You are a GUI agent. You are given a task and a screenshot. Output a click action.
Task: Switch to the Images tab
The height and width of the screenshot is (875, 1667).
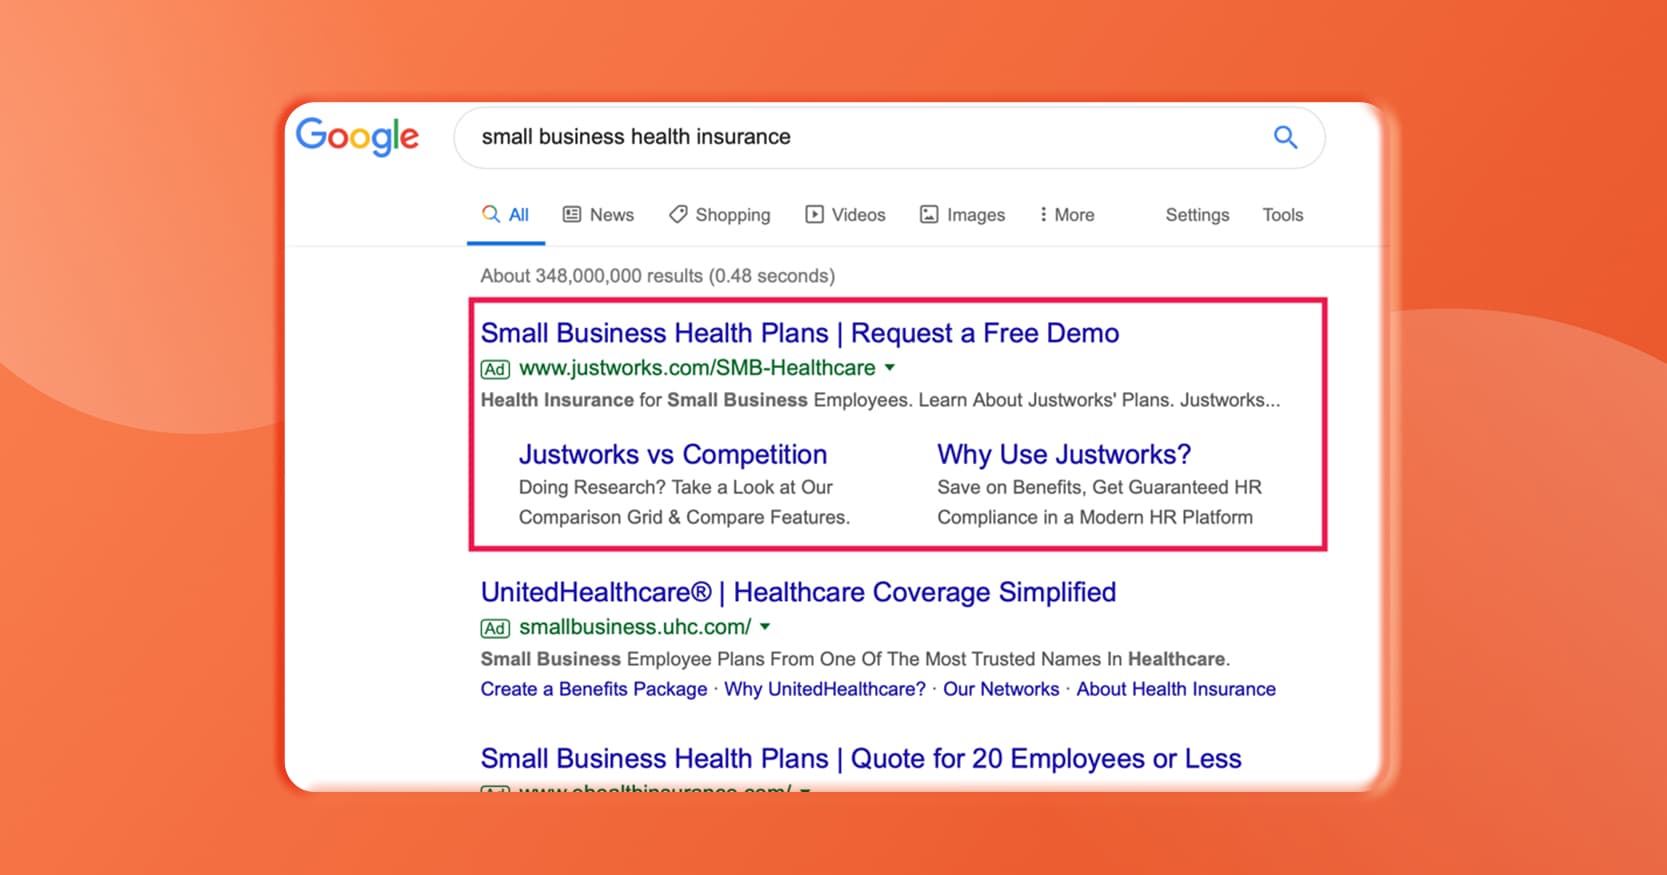point(962,215)
